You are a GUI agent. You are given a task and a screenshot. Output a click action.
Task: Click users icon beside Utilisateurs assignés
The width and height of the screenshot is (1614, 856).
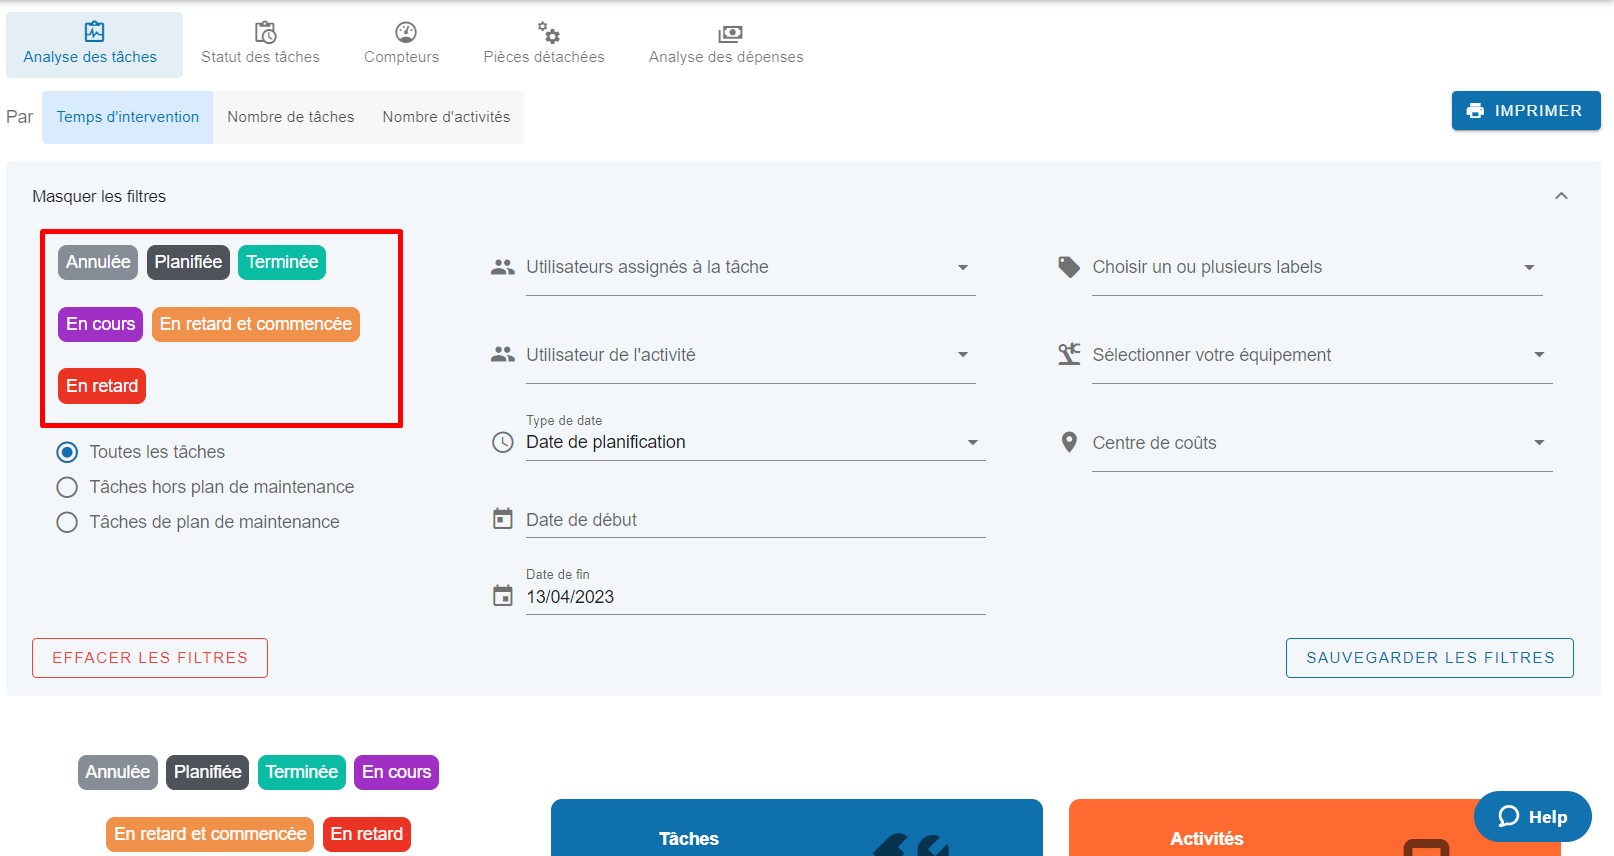pyautogui.click(x=503, y=267)
